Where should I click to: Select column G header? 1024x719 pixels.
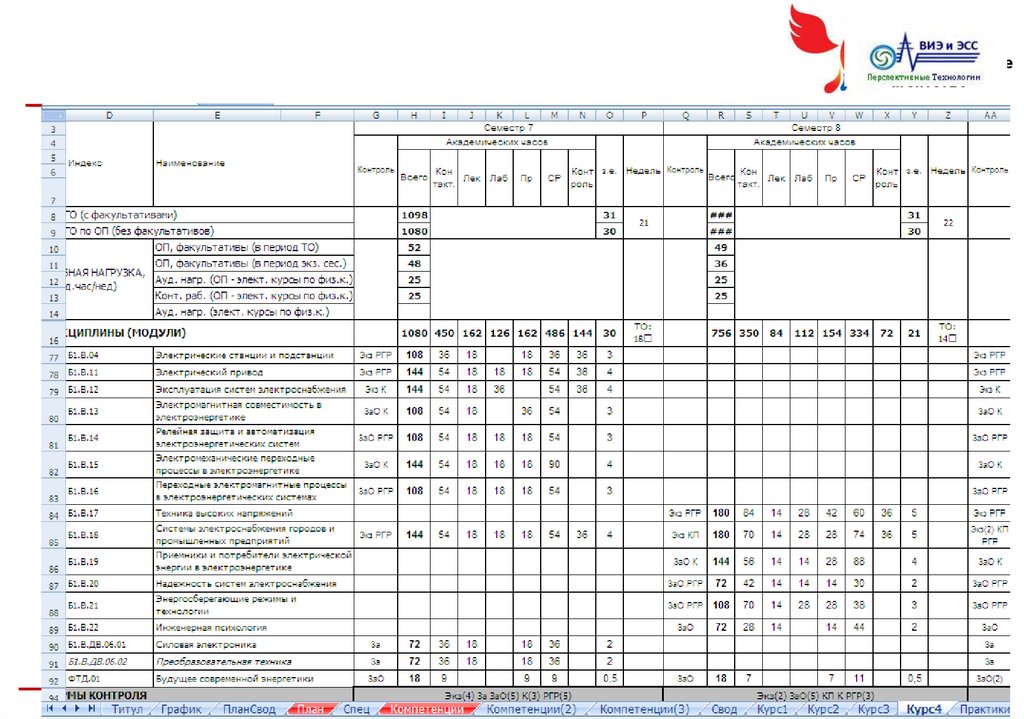376,116
